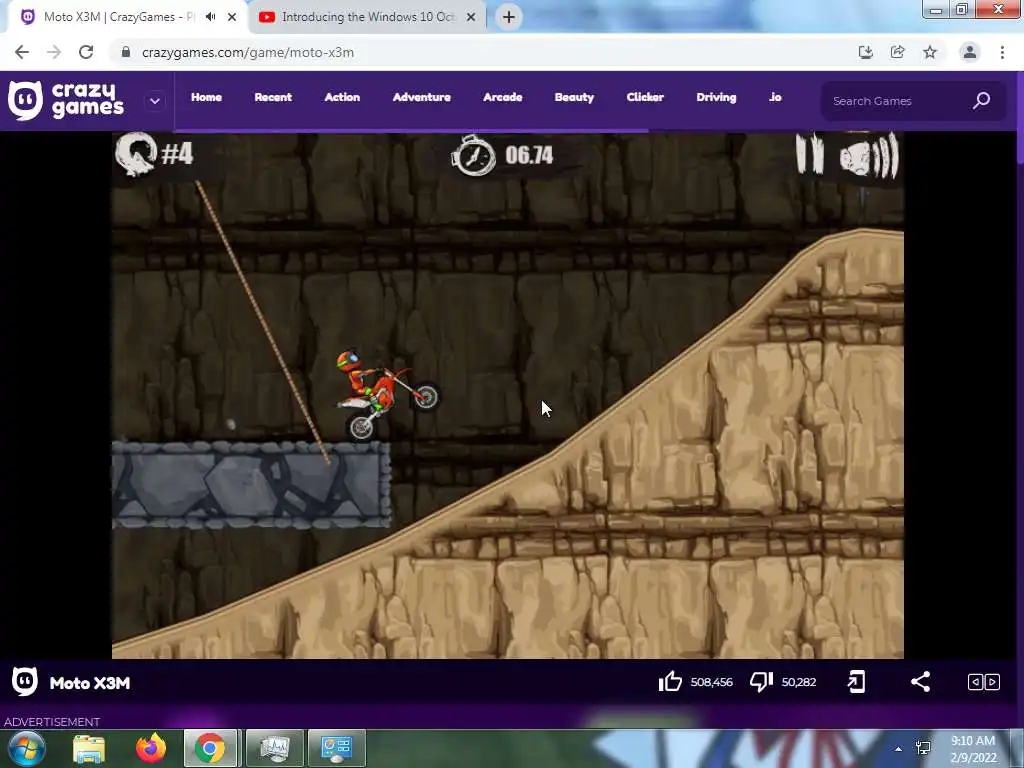Open the Home menu item

[x=206, y=97]
